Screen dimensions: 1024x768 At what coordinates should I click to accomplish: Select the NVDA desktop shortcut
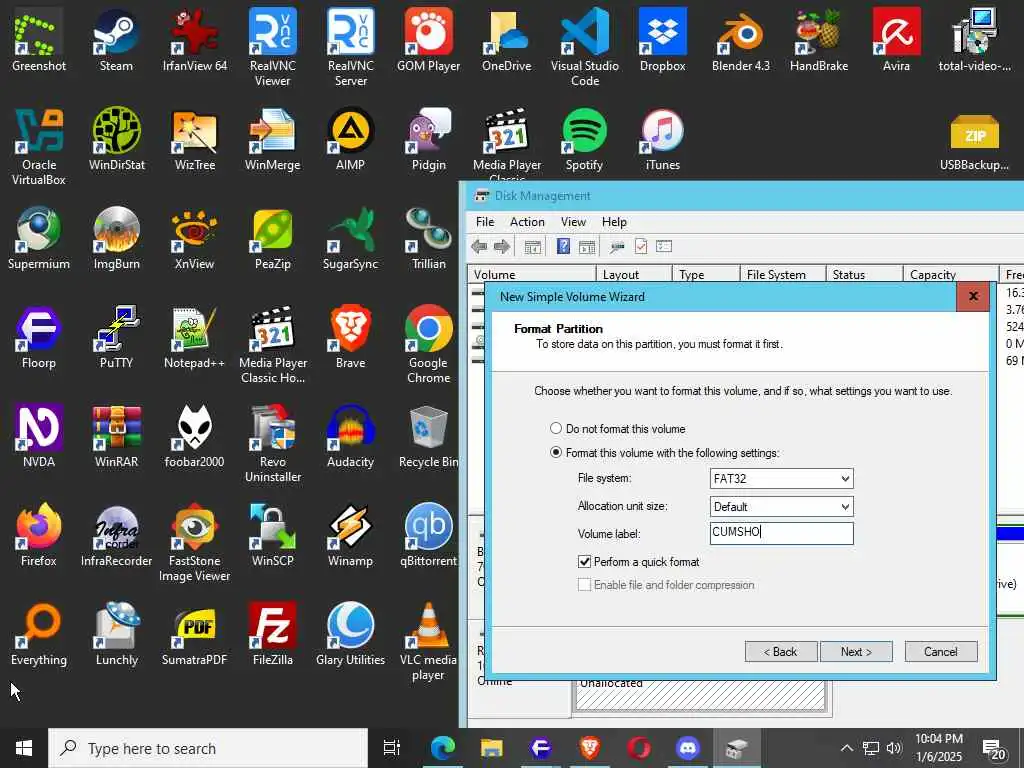[x=39, y=437]
